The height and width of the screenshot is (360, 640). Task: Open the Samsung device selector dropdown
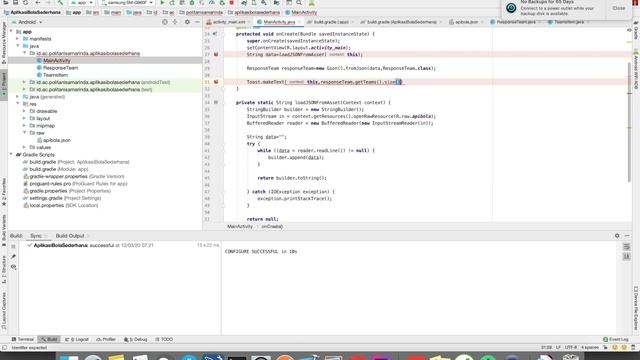coord(127,3)
